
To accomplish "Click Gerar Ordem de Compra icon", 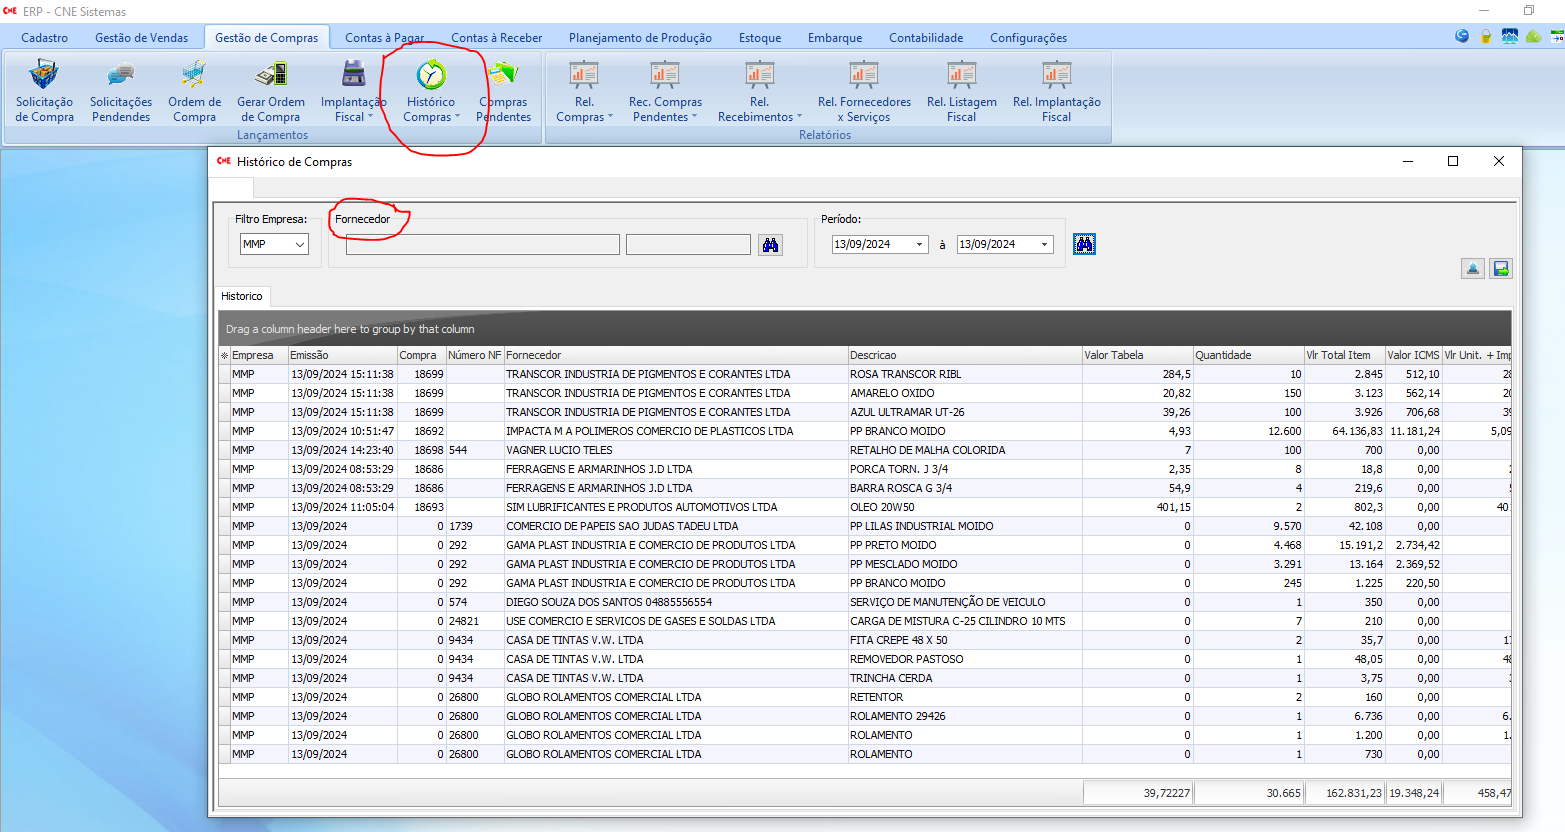I will pos(271,75).
